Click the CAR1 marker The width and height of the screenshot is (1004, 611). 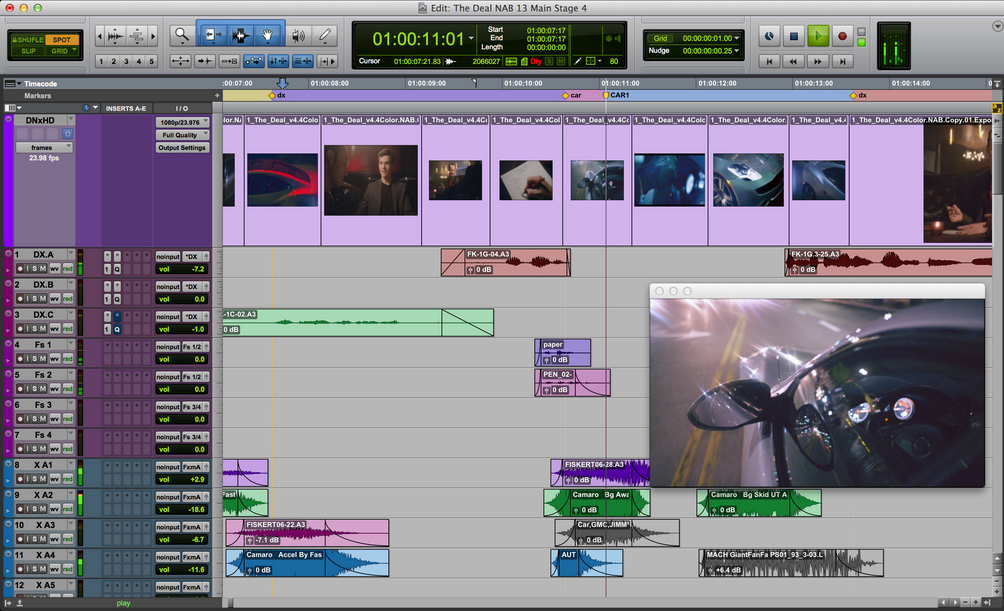606,95
